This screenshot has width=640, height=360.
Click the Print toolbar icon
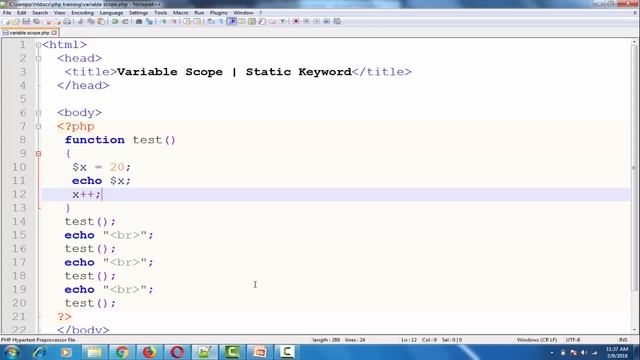click(67, 21)
